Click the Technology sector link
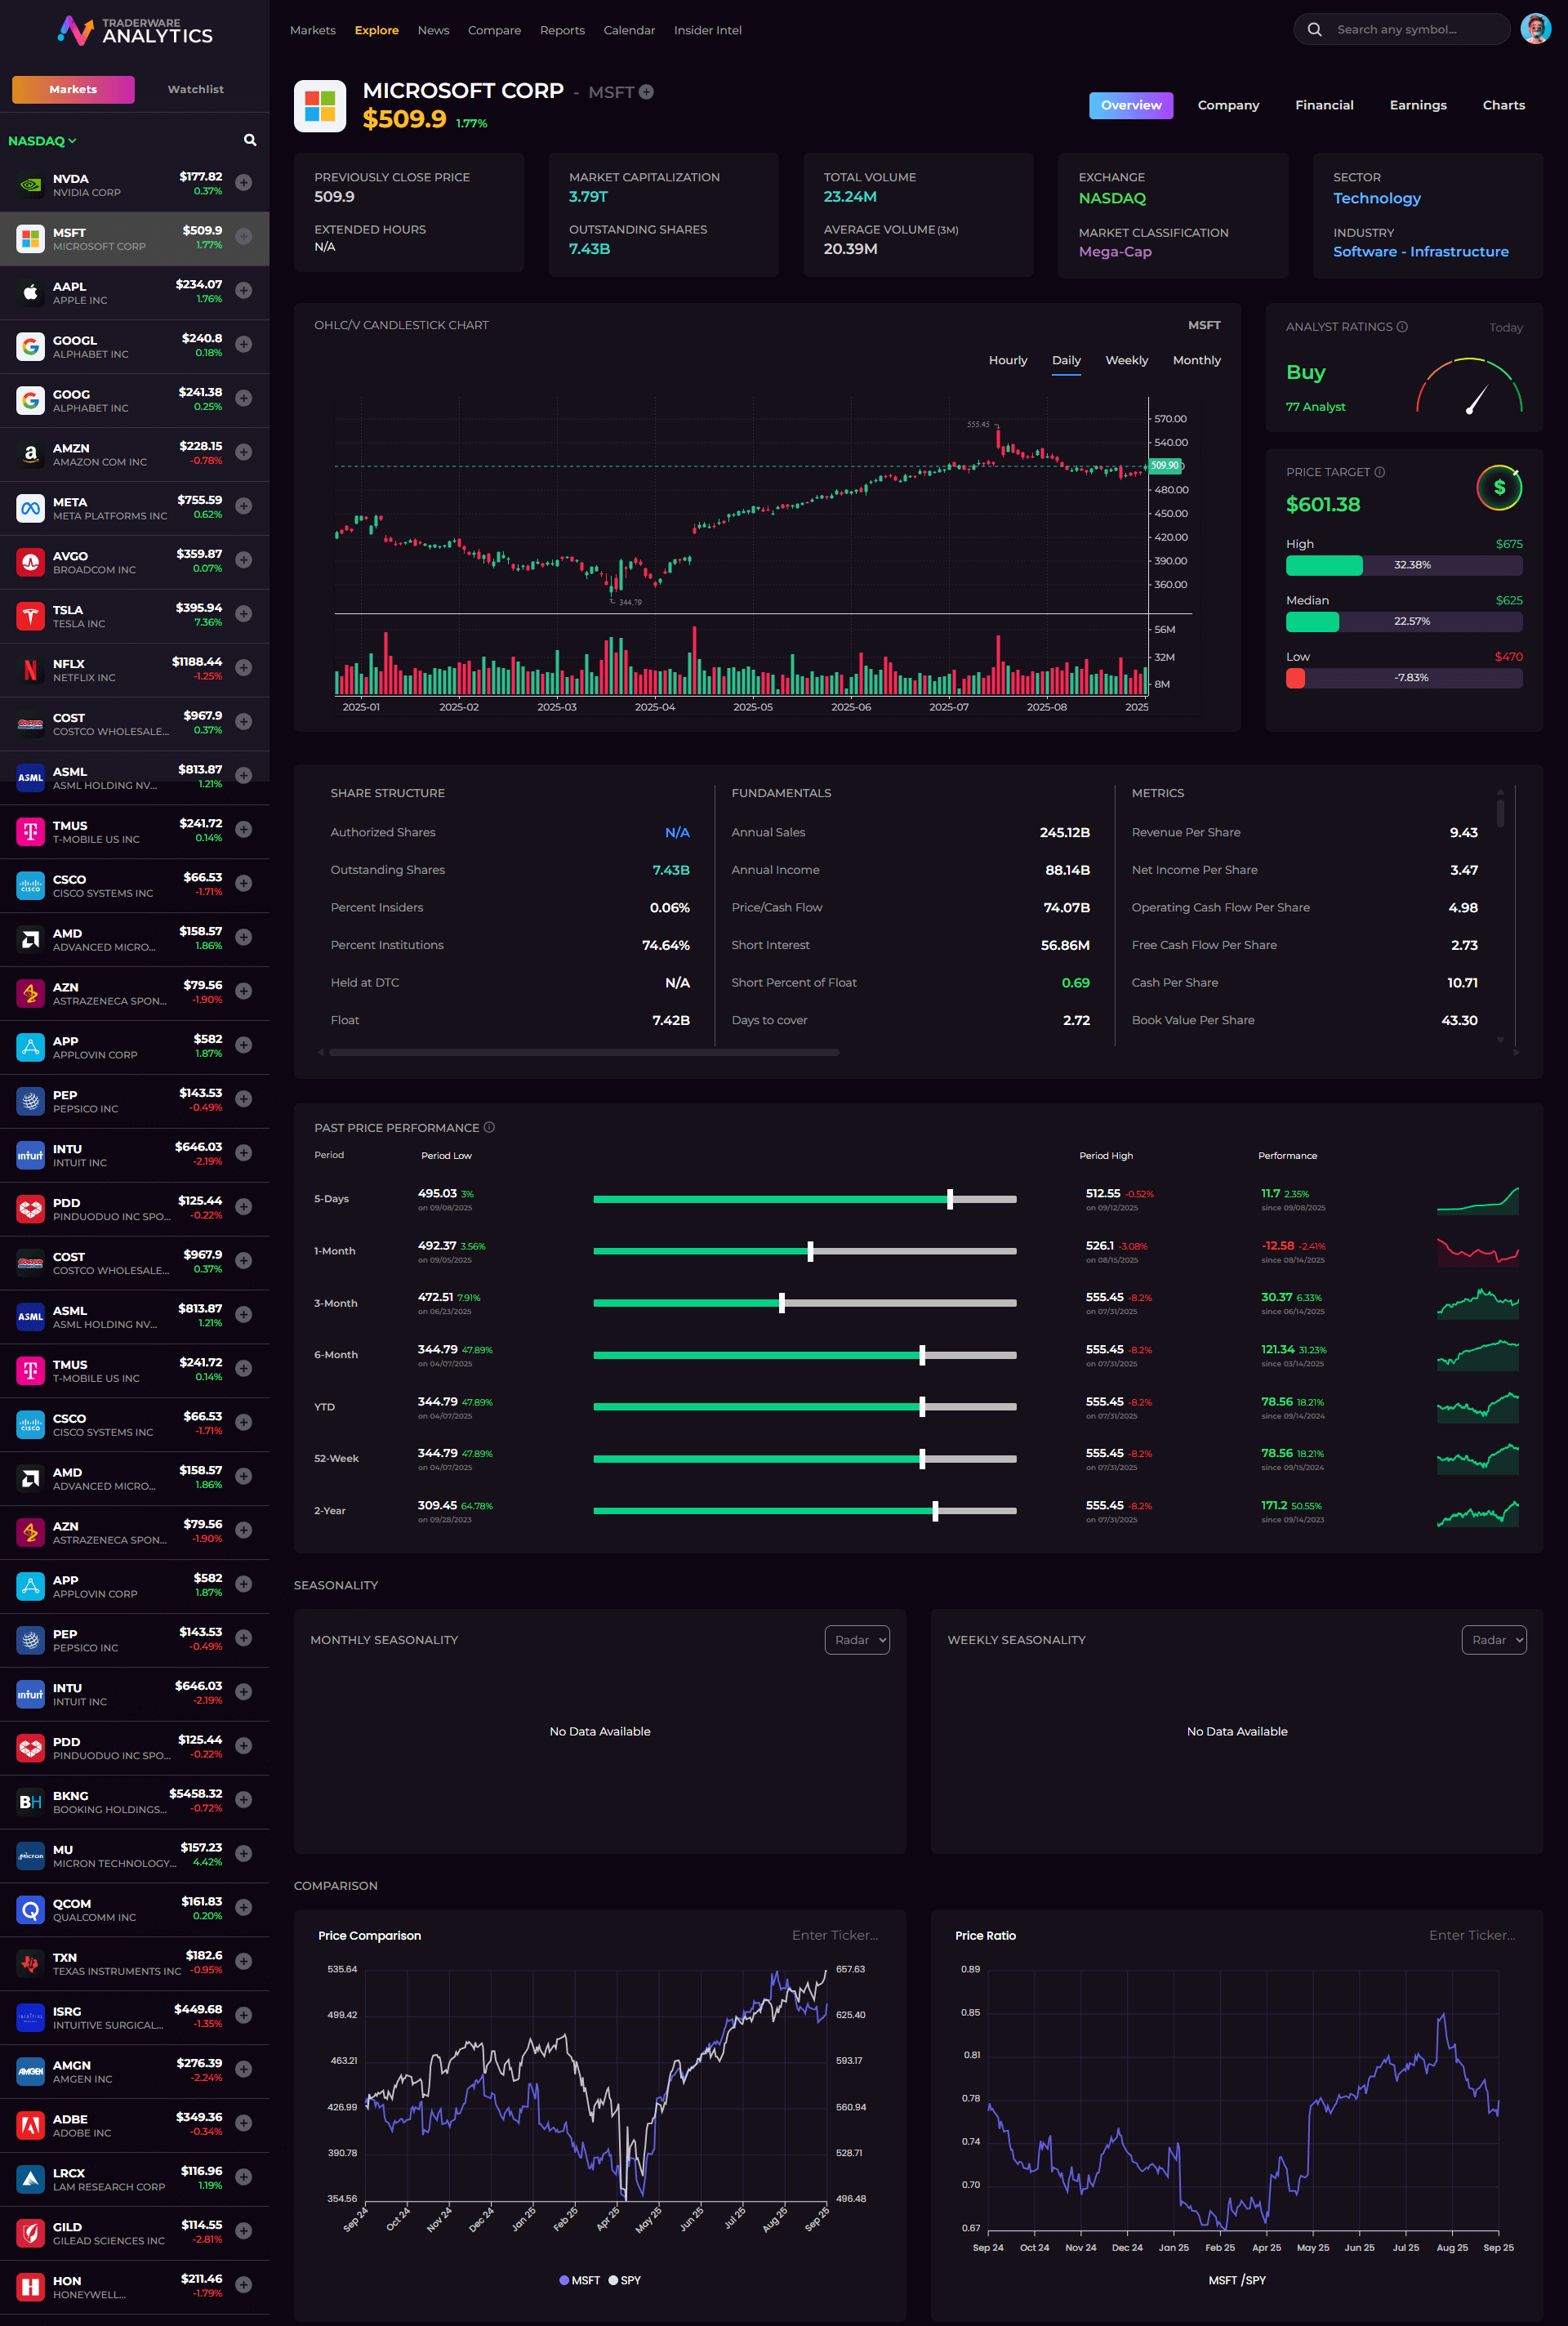This screenshot has height=2326, width=1568. point(1376,198)
